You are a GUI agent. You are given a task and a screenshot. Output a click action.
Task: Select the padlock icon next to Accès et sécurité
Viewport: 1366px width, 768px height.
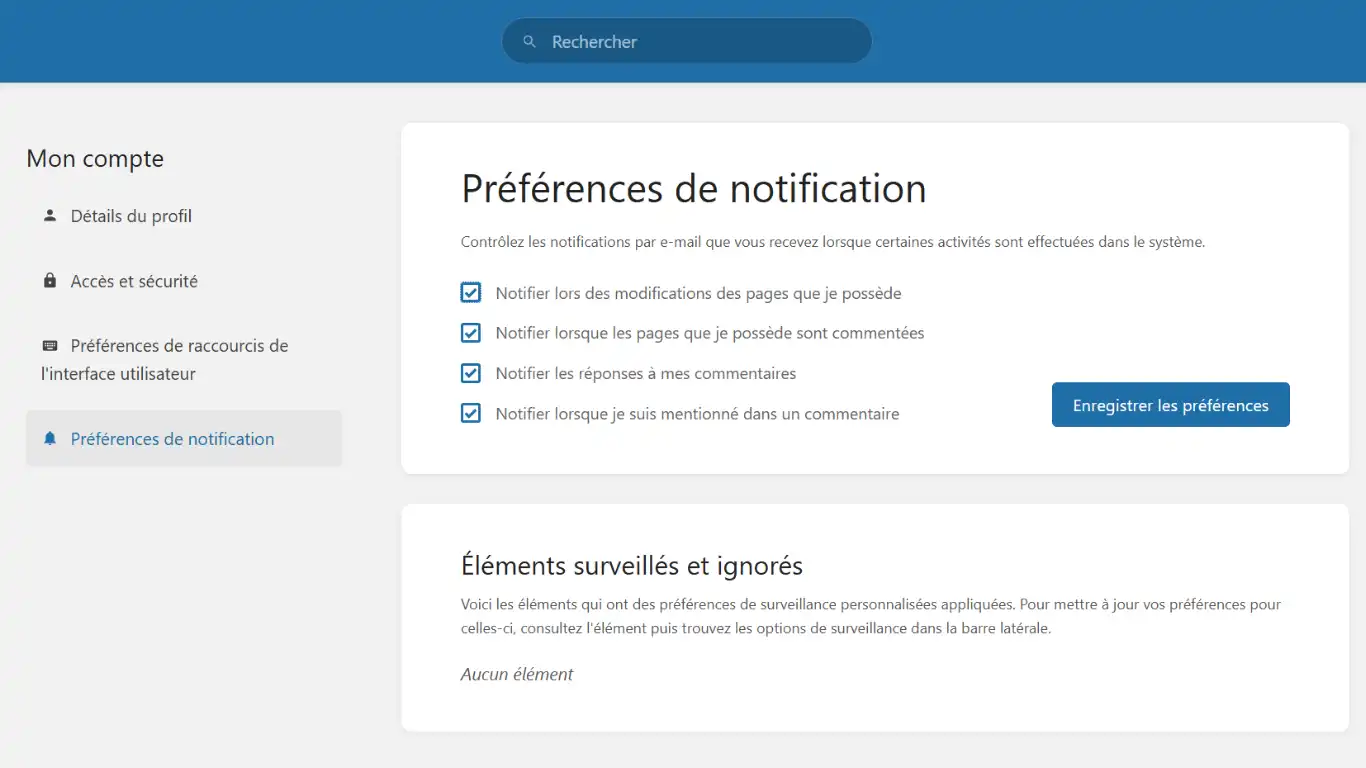tap(49, 280)
